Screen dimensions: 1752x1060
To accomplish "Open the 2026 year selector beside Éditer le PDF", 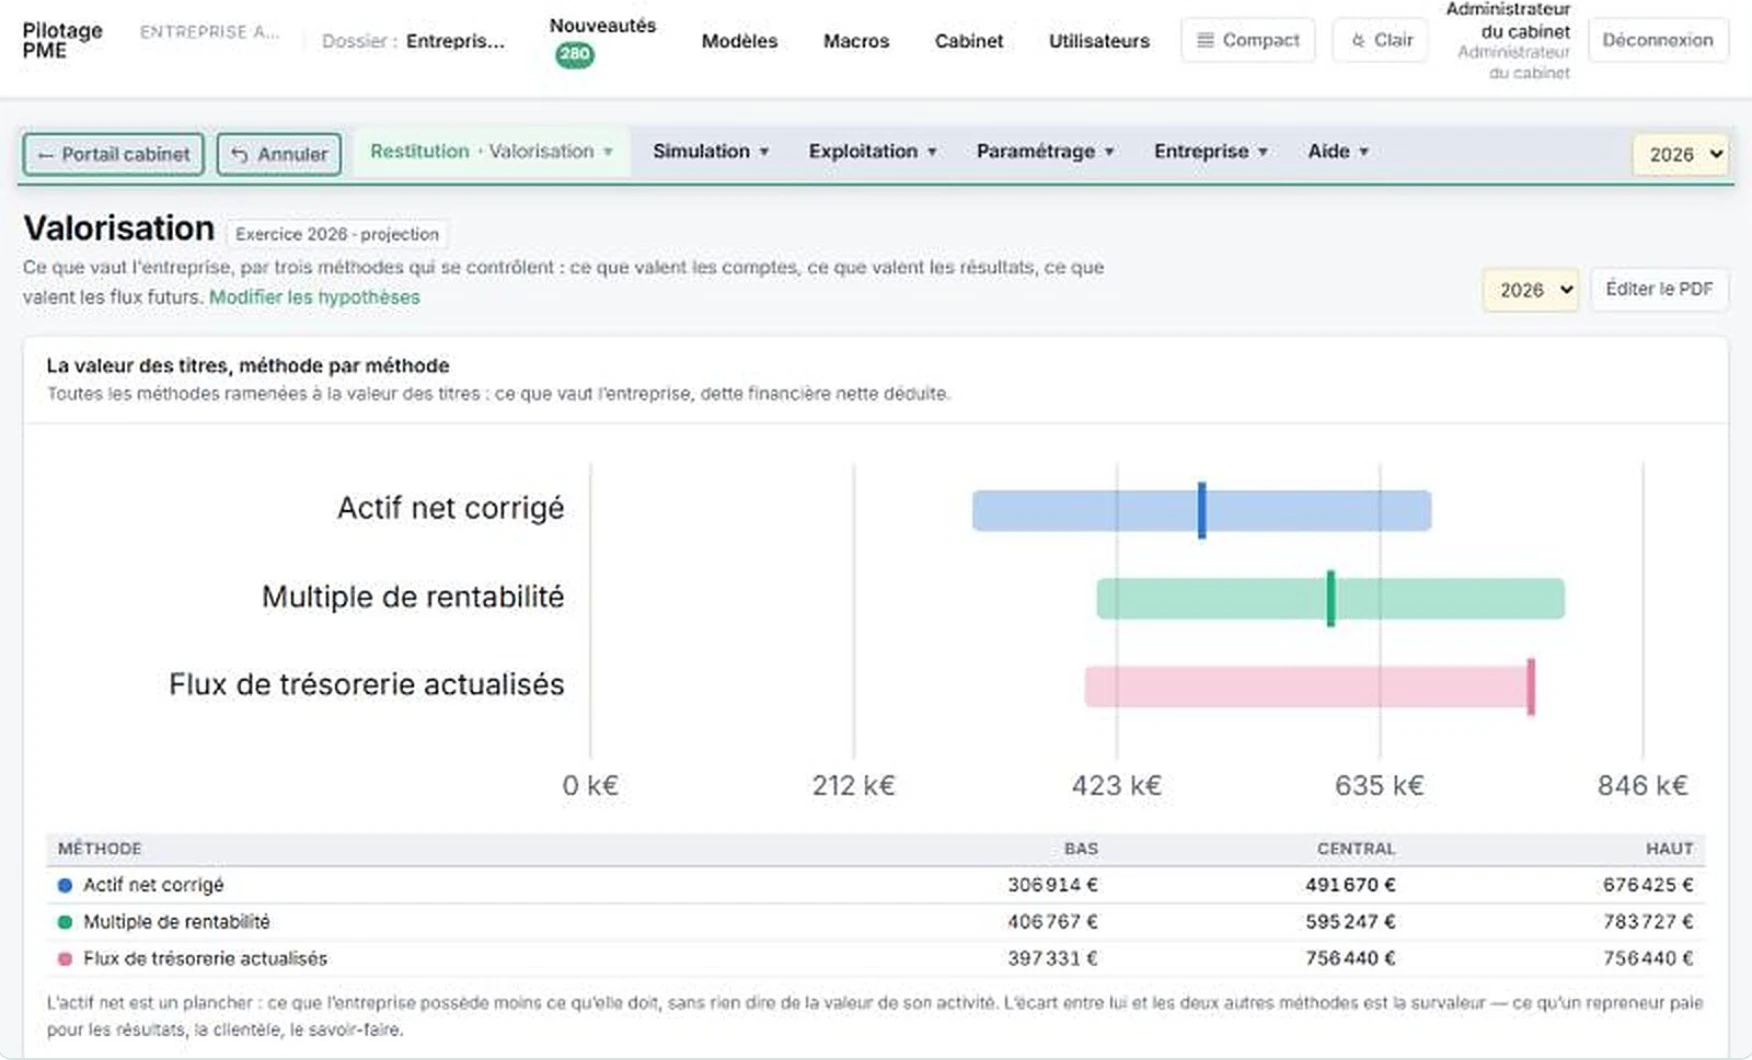I will tap(1531, 290).
